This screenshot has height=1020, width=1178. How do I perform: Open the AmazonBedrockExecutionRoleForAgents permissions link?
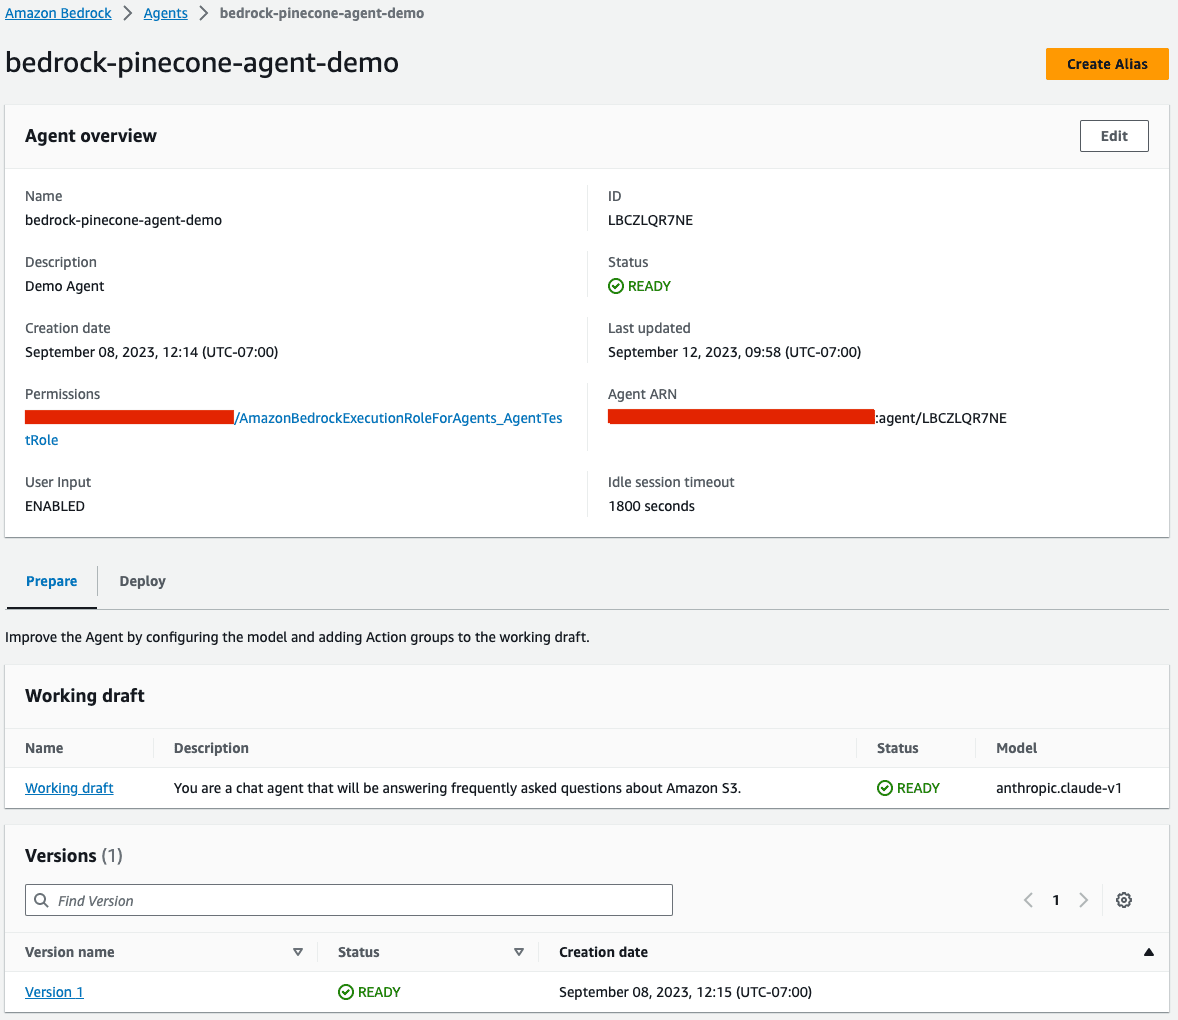click(400, 418)
